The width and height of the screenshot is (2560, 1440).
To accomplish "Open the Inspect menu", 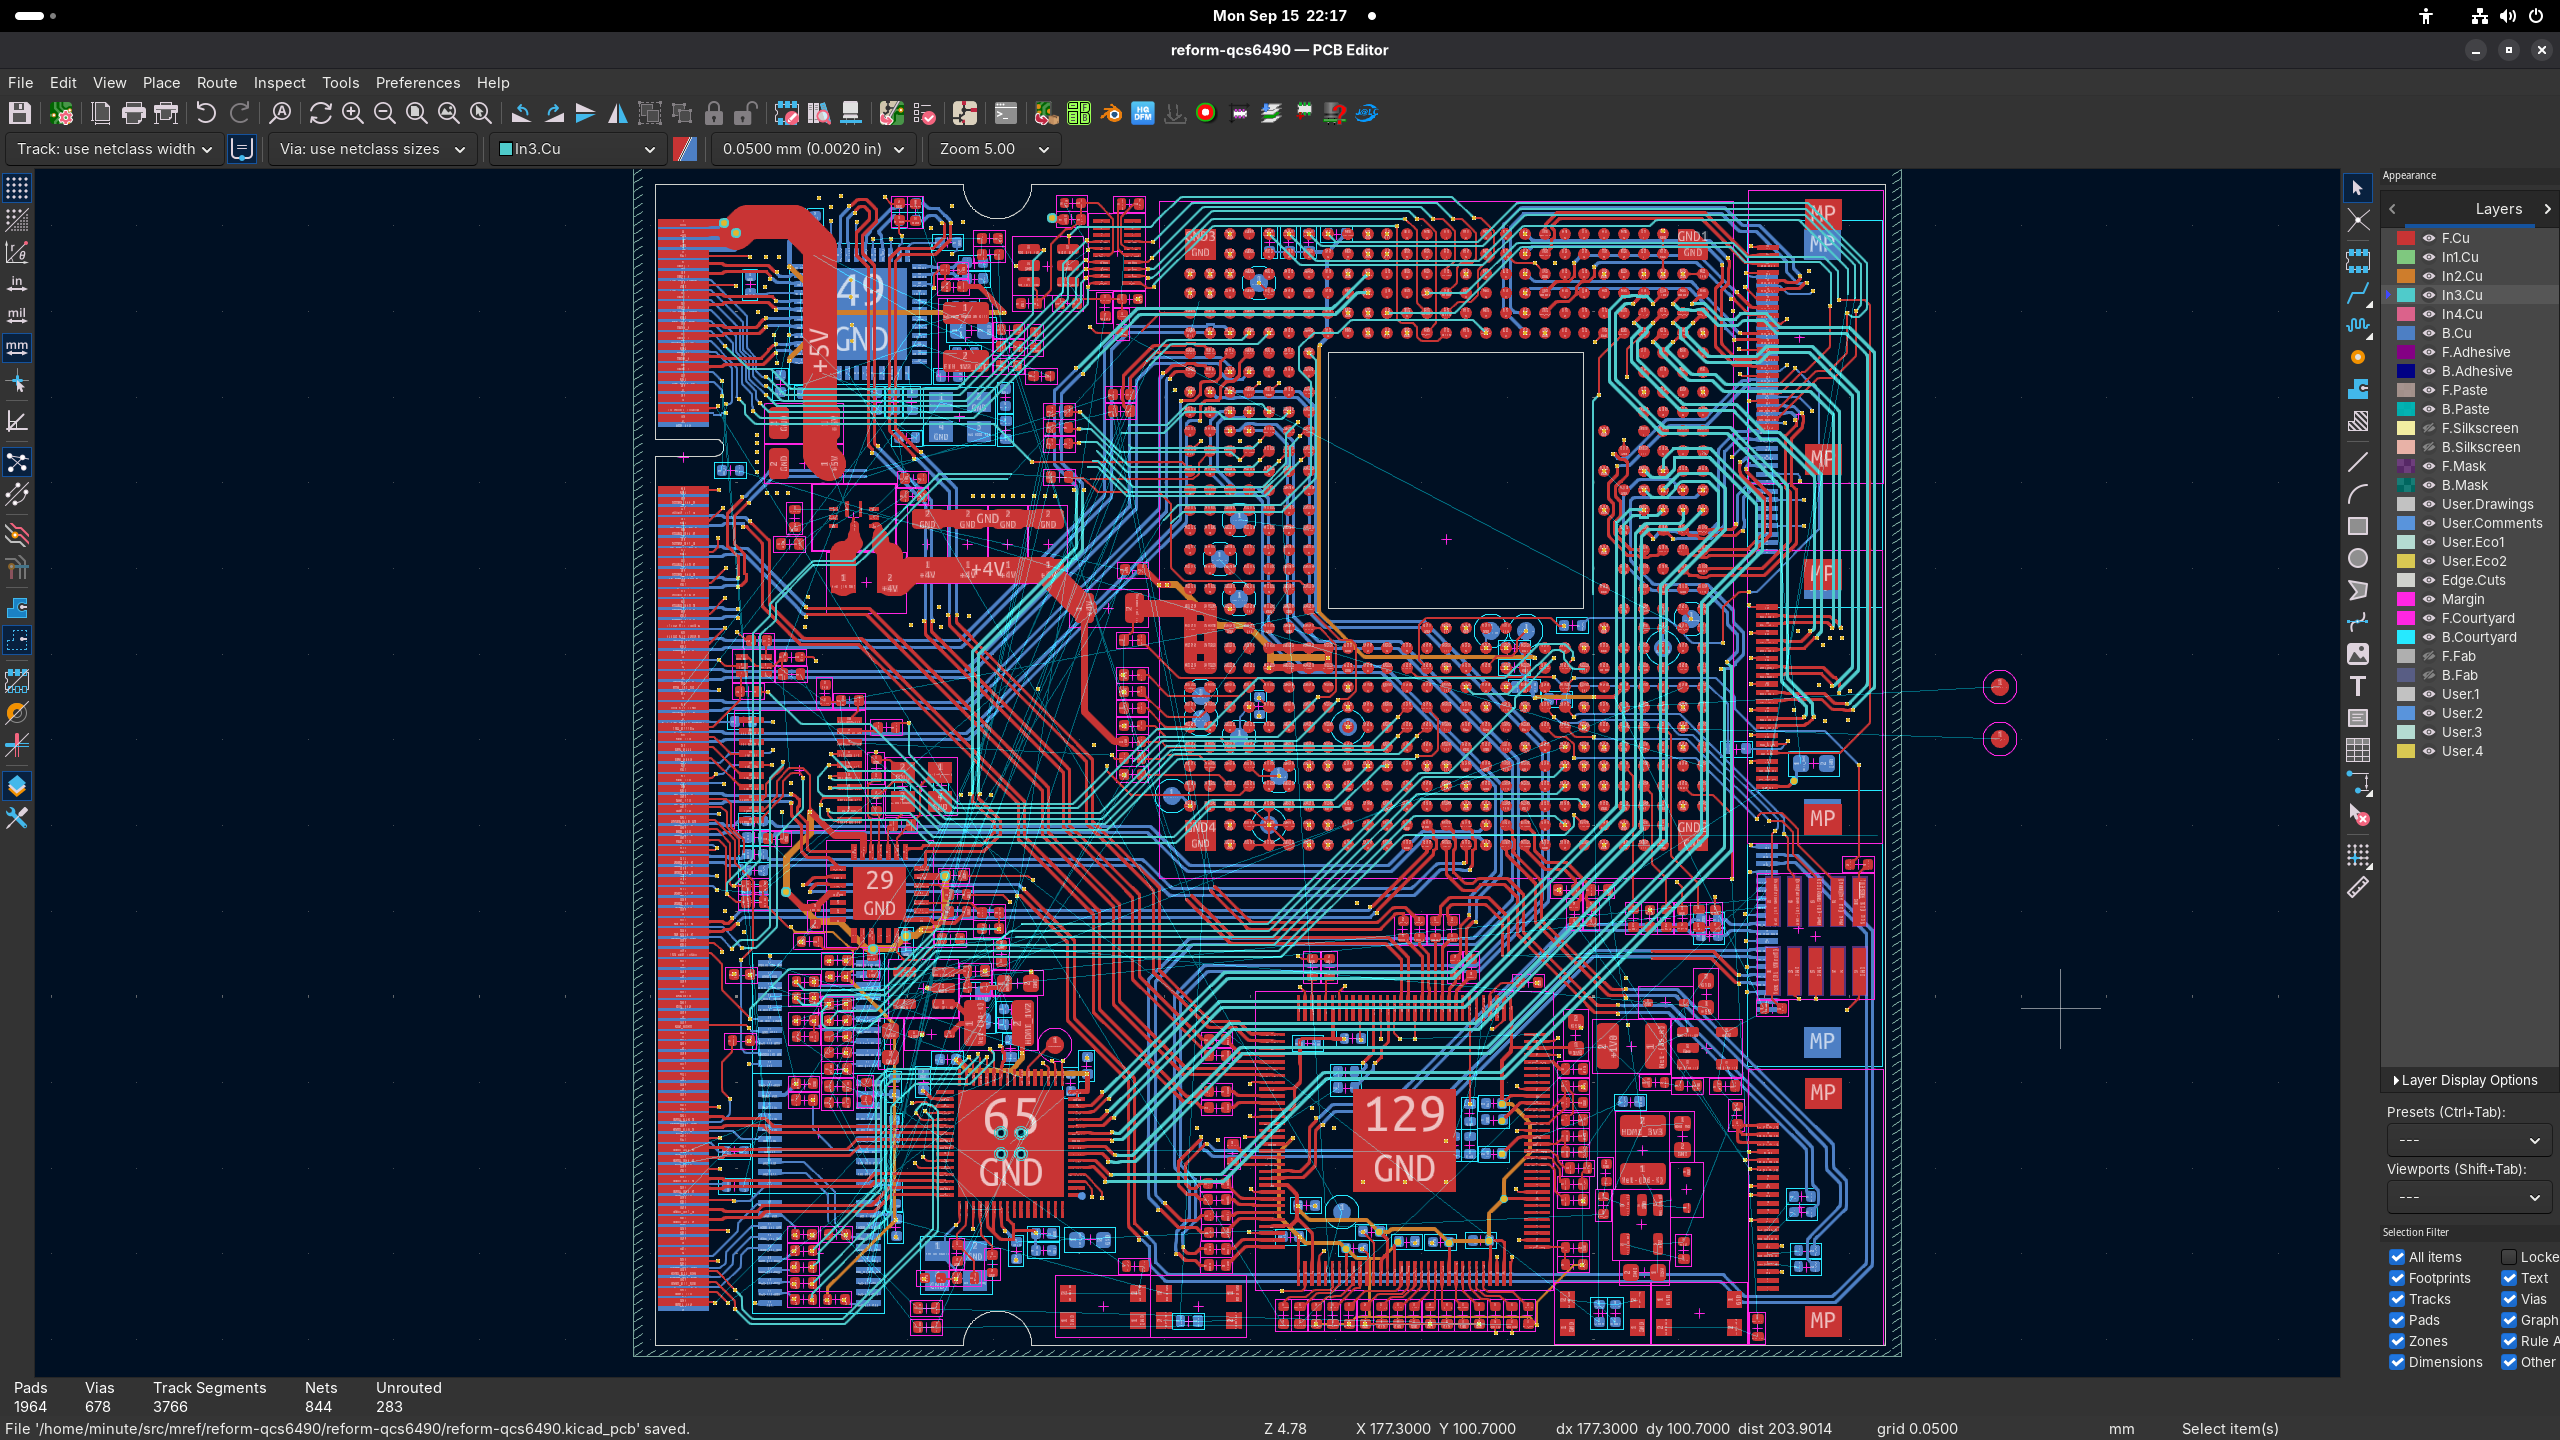I will 279,83.
